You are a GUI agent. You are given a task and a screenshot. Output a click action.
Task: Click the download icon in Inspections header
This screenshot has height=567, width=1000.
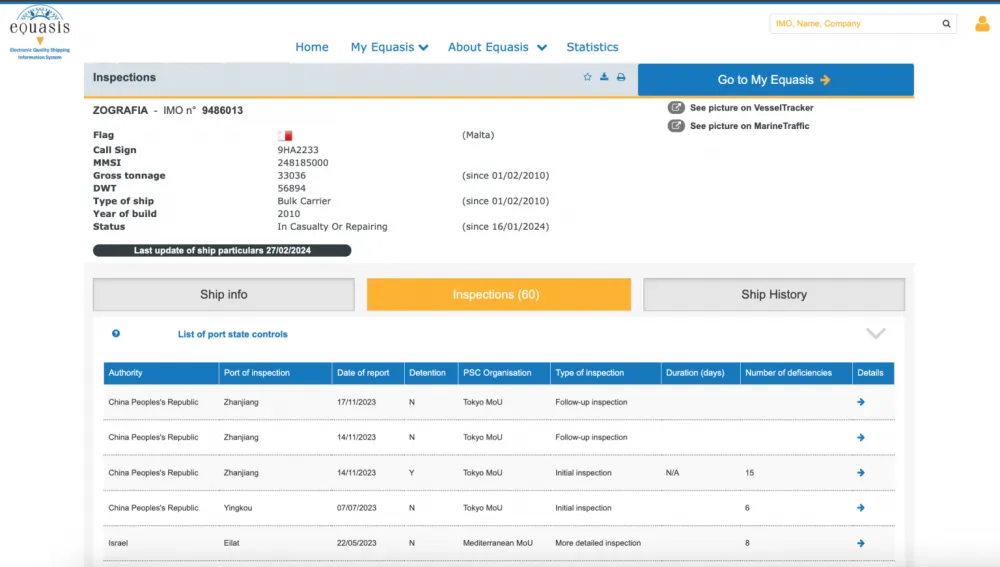pos(604,77)
